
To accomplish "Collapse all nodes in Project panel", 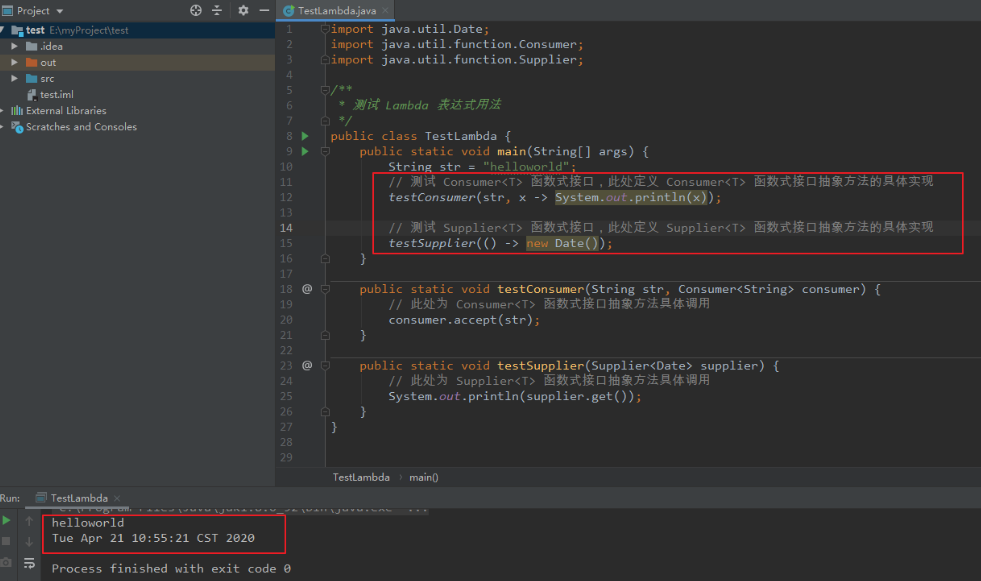I will (x=217, y=10).
